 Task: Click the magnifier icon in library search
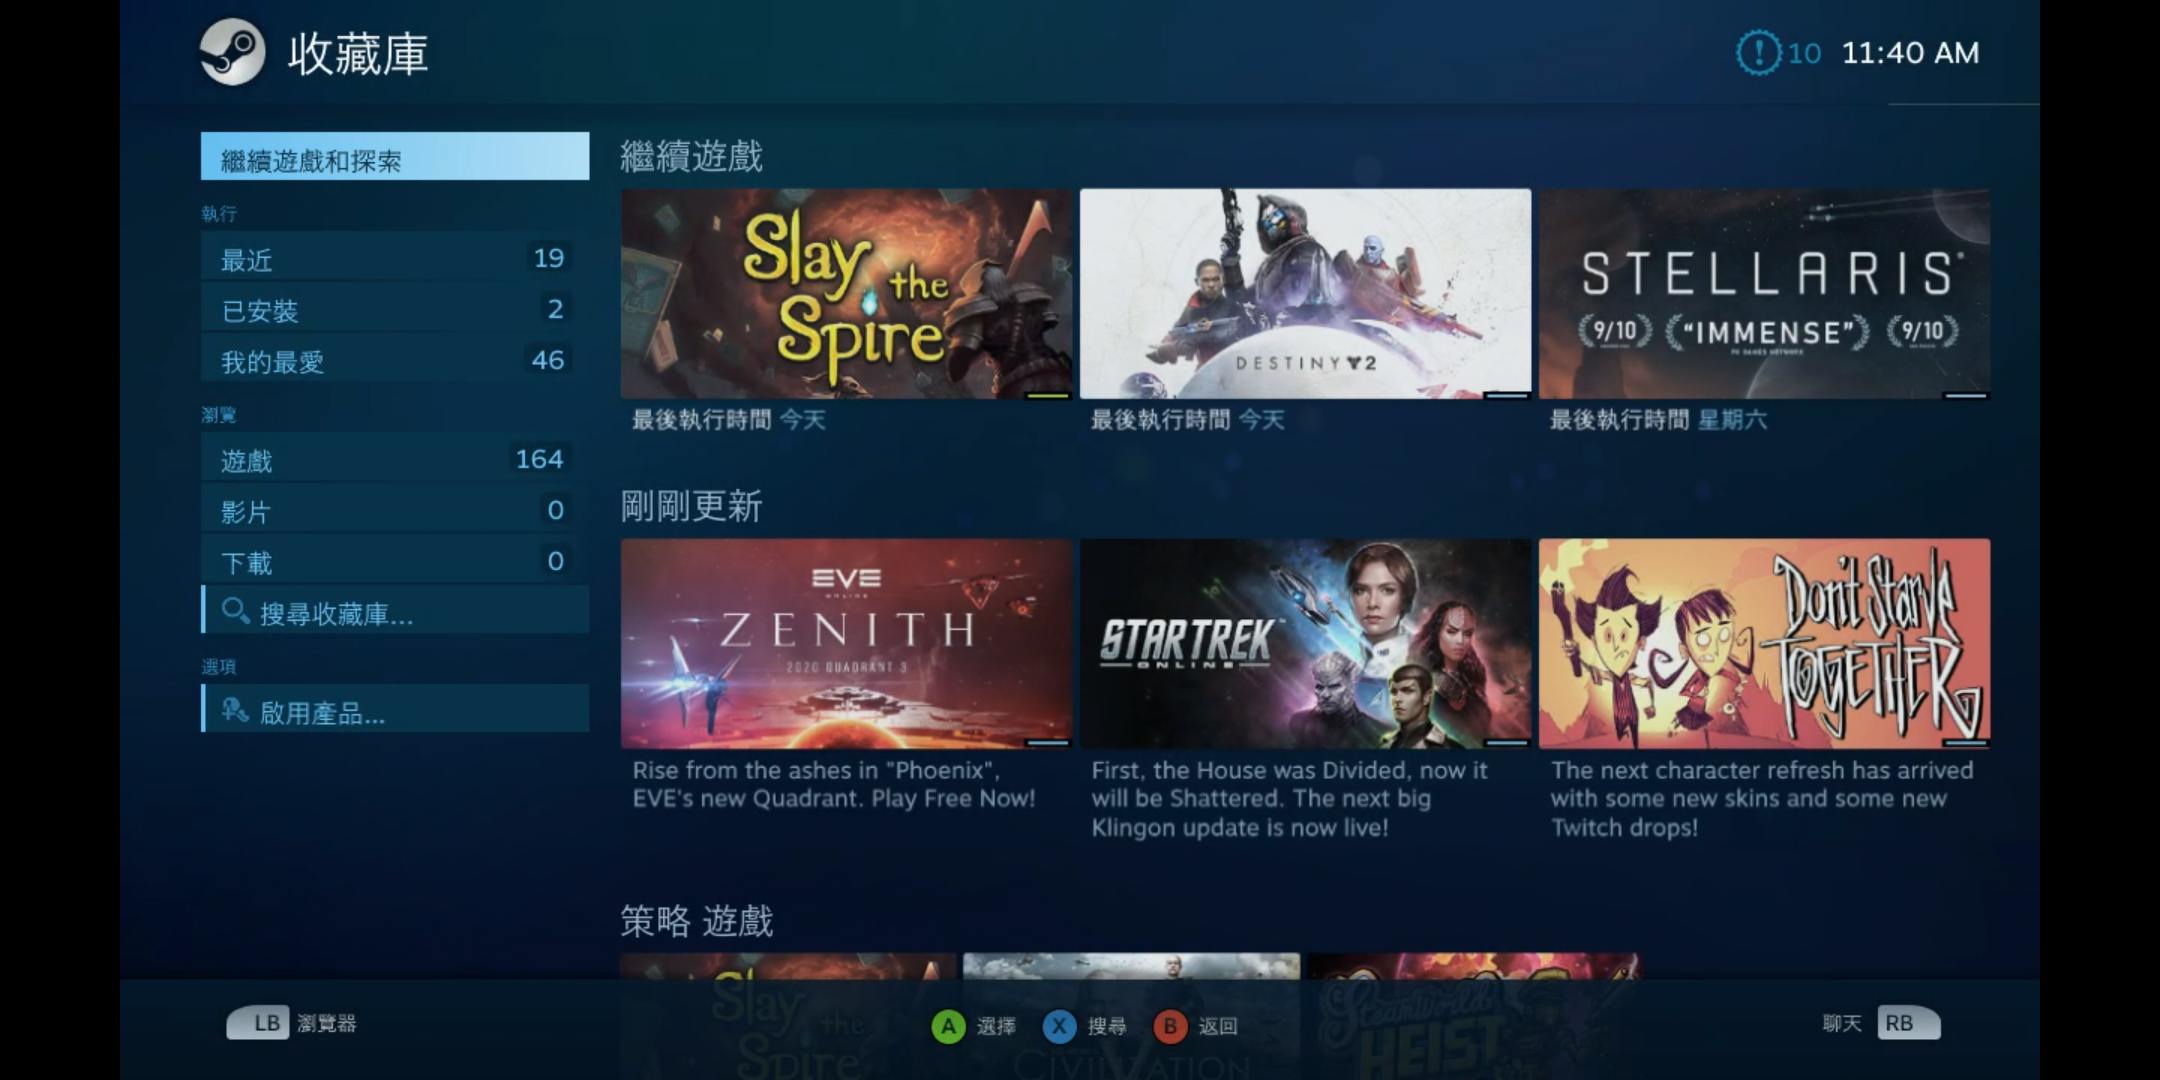point(235,611)
